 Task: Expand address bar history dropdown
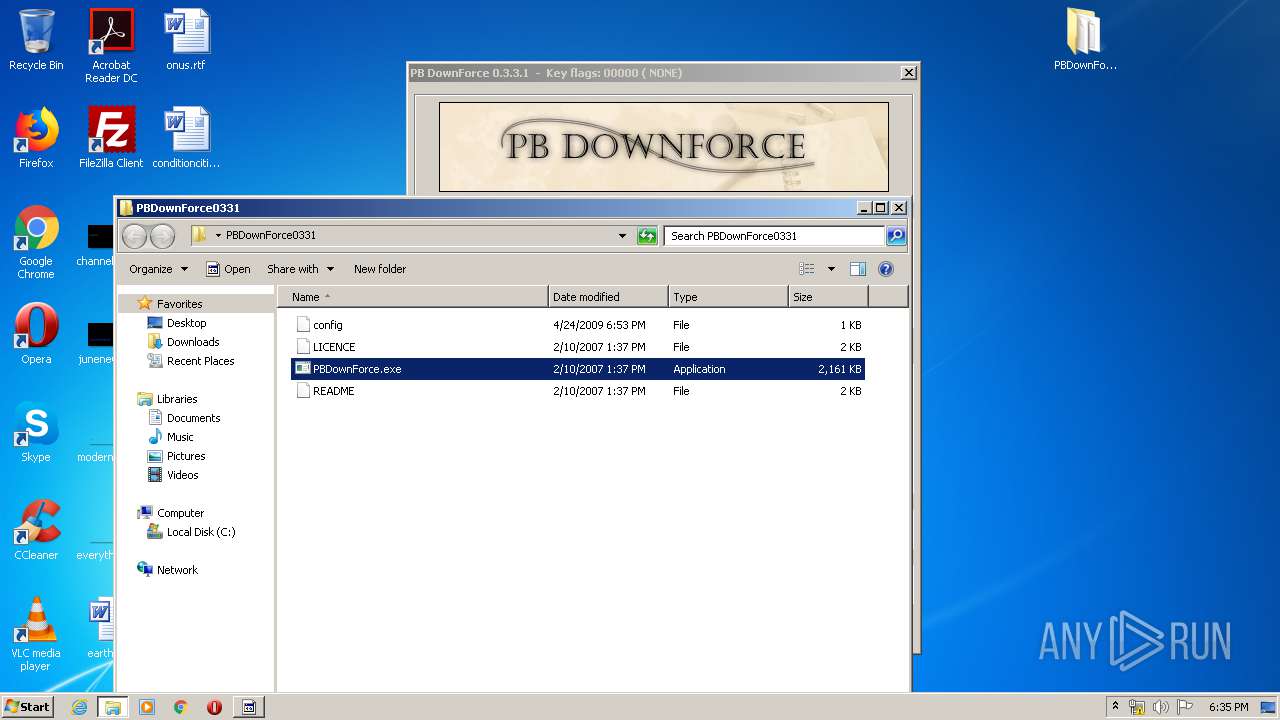pyautogui.click(x=622, y=236)
